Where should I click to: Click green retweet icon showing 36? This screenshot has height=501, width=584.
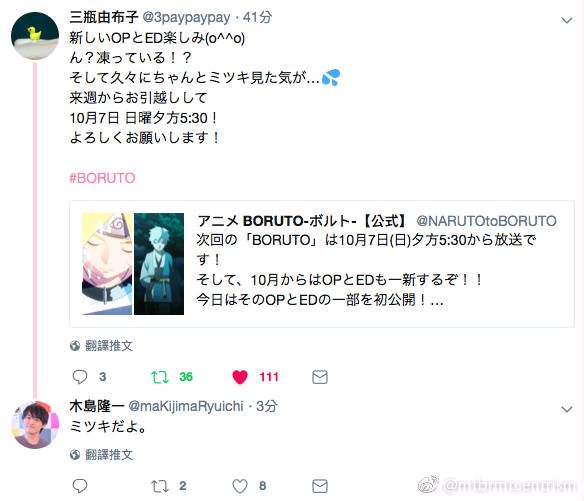tap(160, 377)
